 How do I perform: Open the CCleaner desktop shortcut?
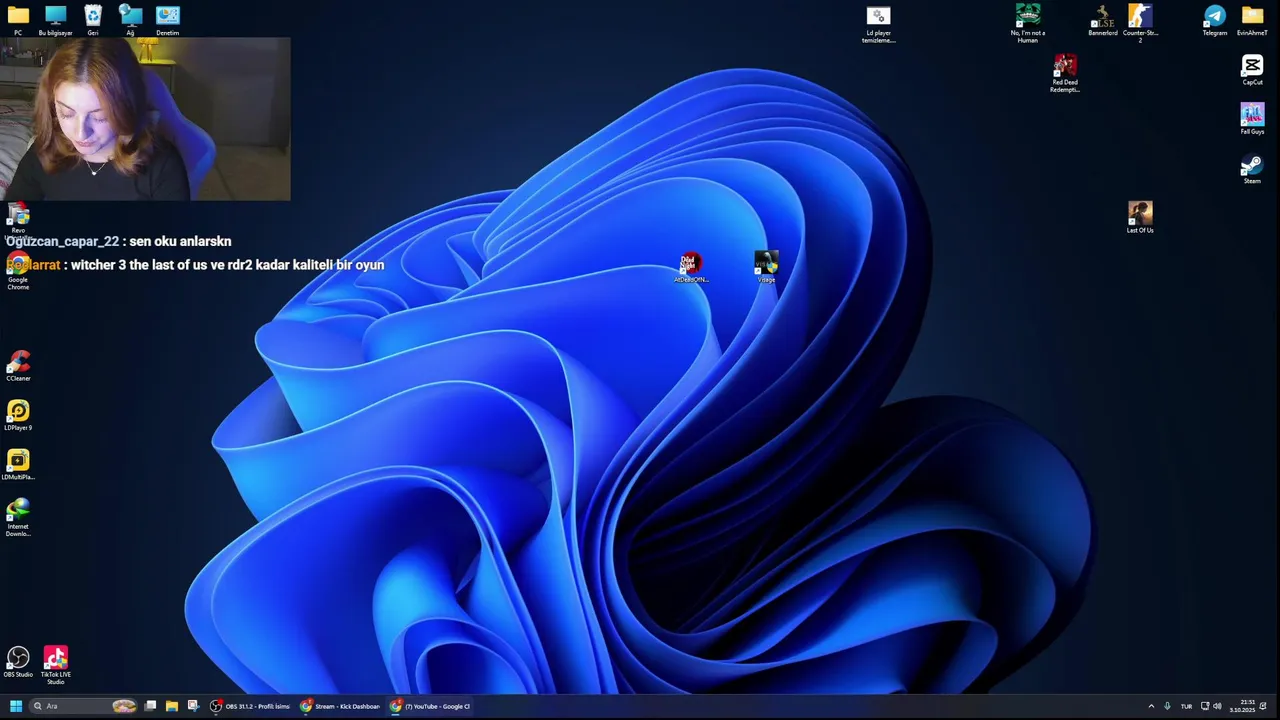(18, 365)
